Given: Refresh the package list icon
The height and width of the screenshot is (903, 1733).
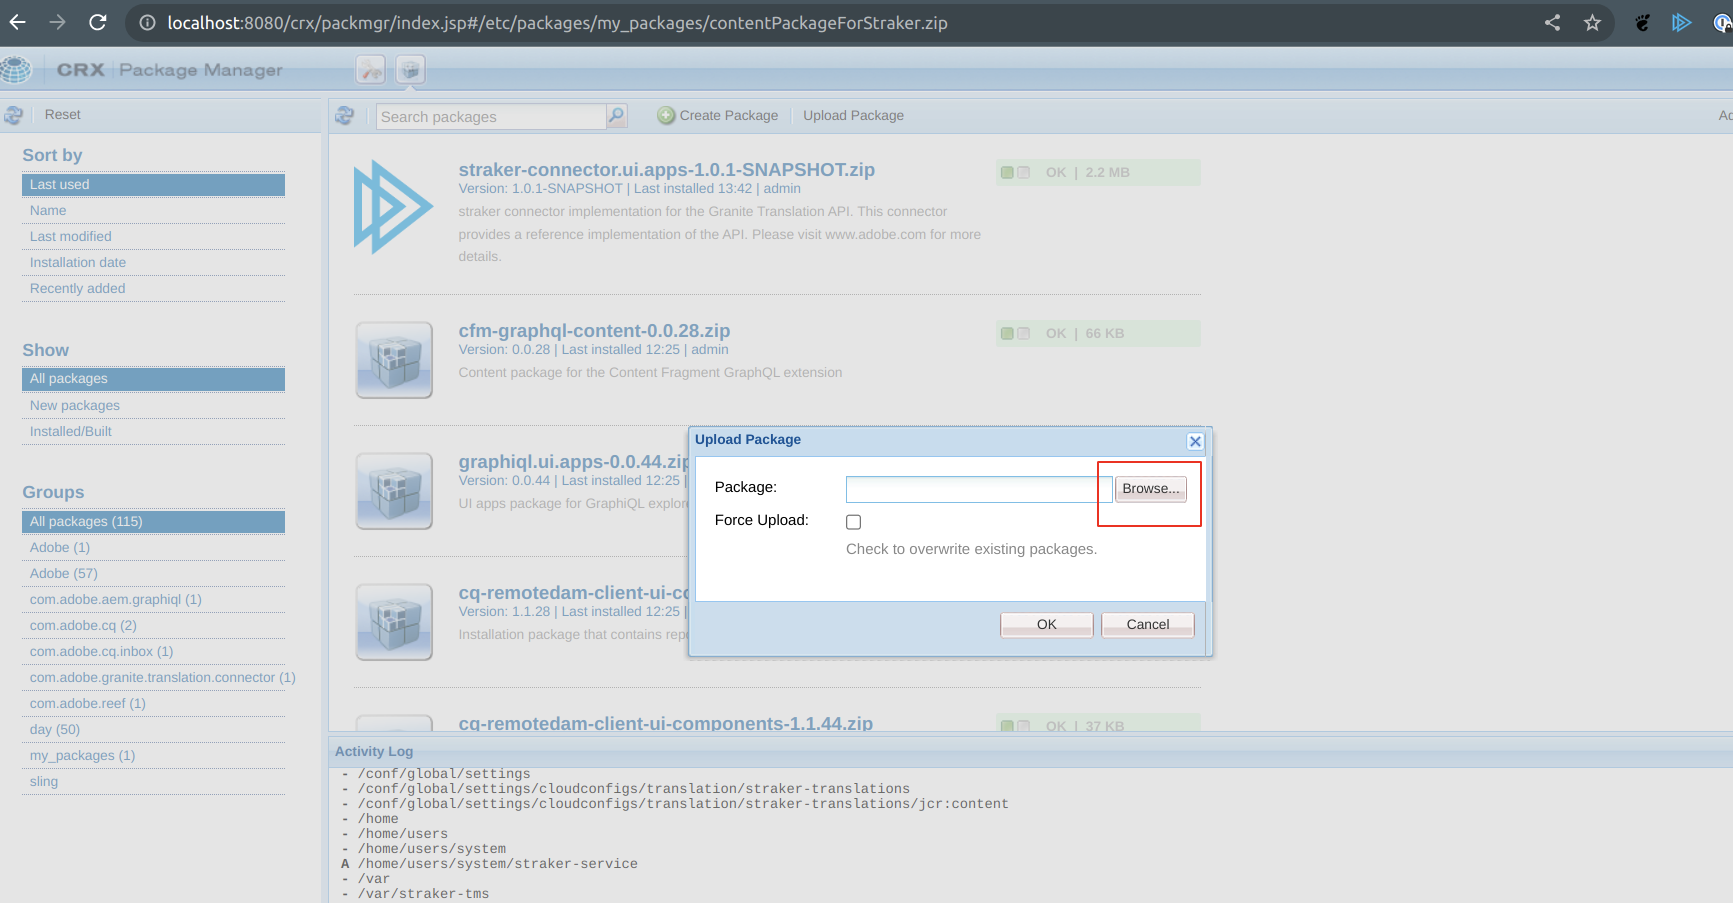Looking at the screenshot, I should click(345, 116).
